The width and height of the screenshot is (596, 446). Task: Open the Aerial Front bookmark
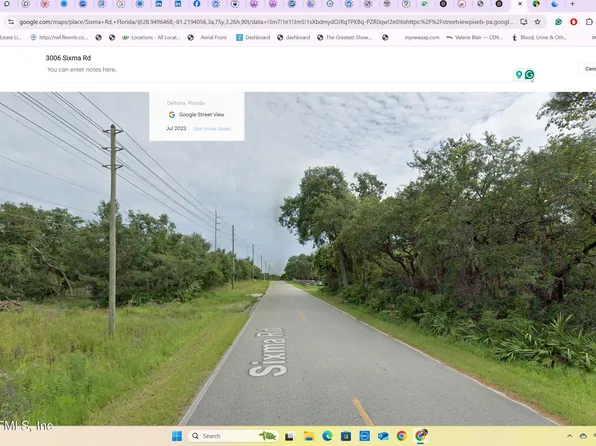click(213, 37)
